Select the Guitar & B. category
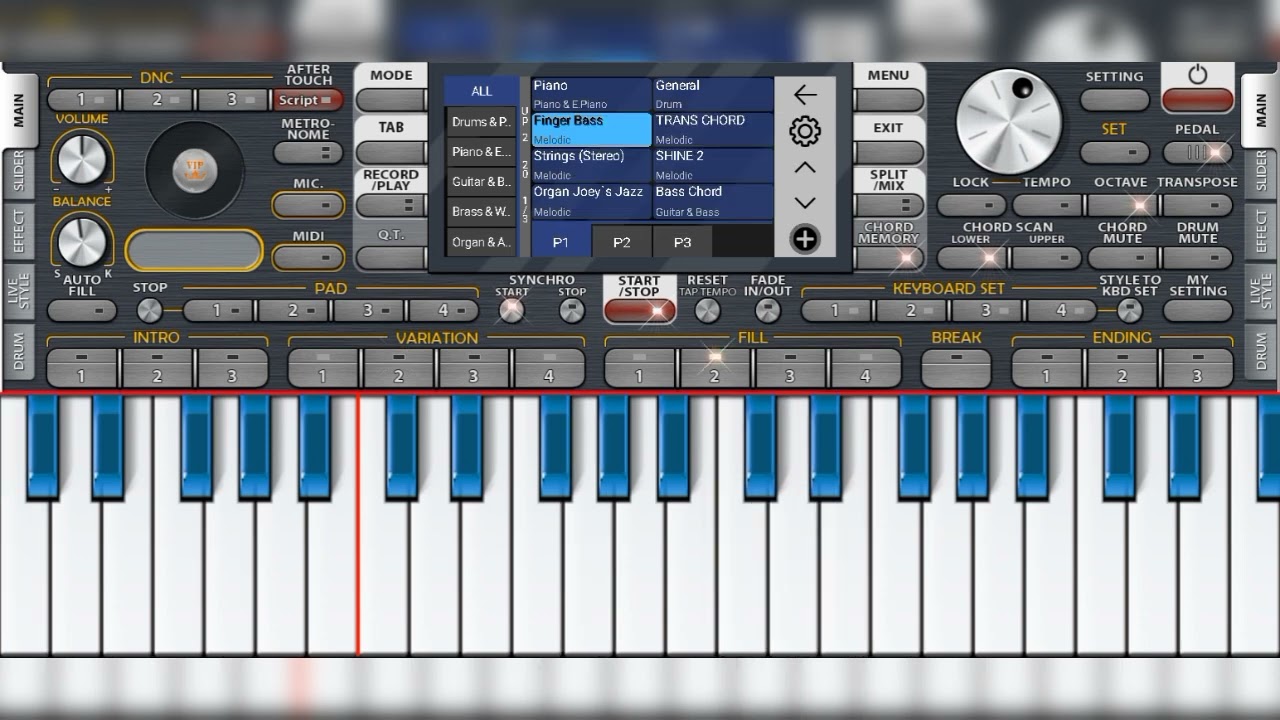1280x720 pixels. [482, 182]
